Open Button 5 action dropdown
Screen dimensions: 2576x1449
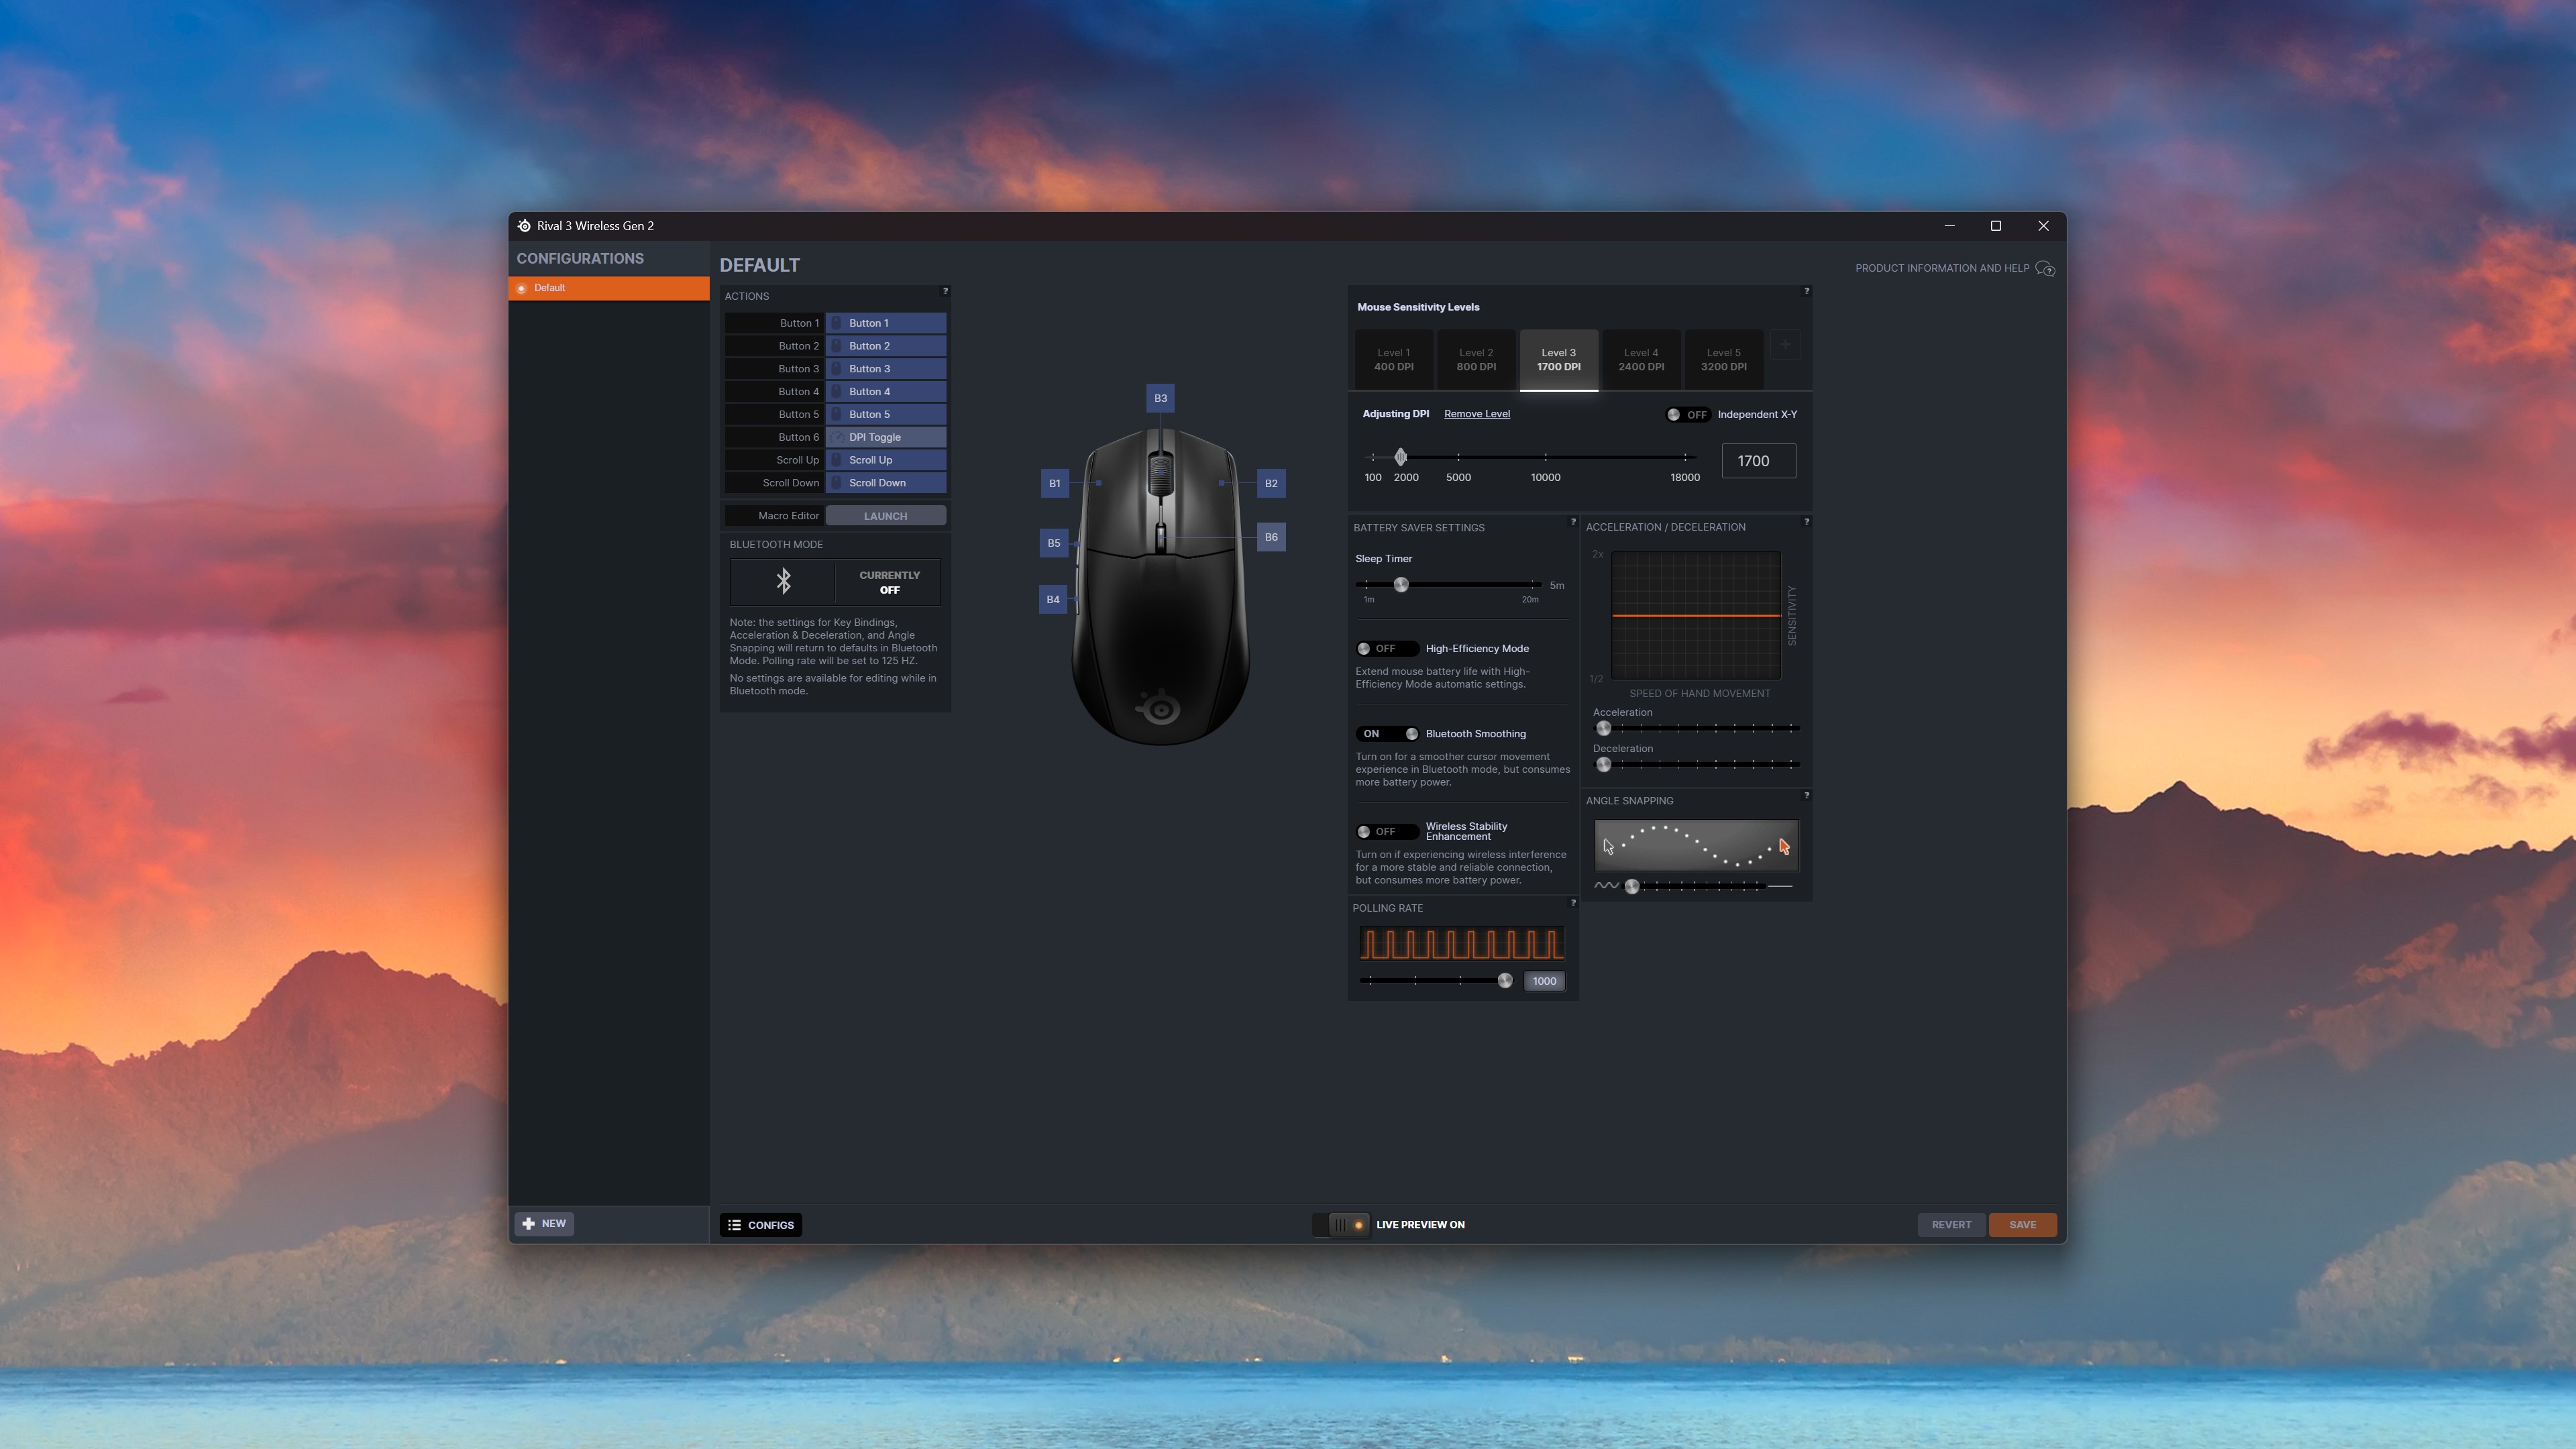click(x=886, y=414)
